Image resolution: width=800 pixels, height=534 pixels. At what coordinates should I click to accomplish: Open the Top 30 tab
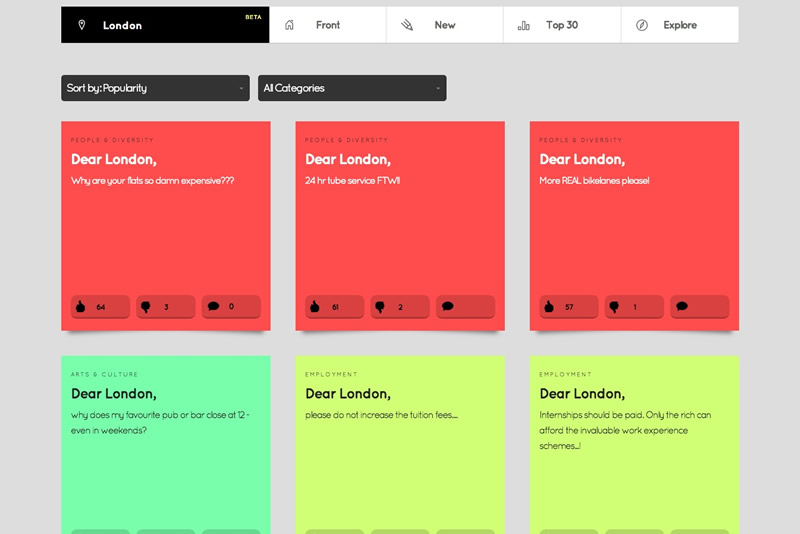(x=562, y=25)
